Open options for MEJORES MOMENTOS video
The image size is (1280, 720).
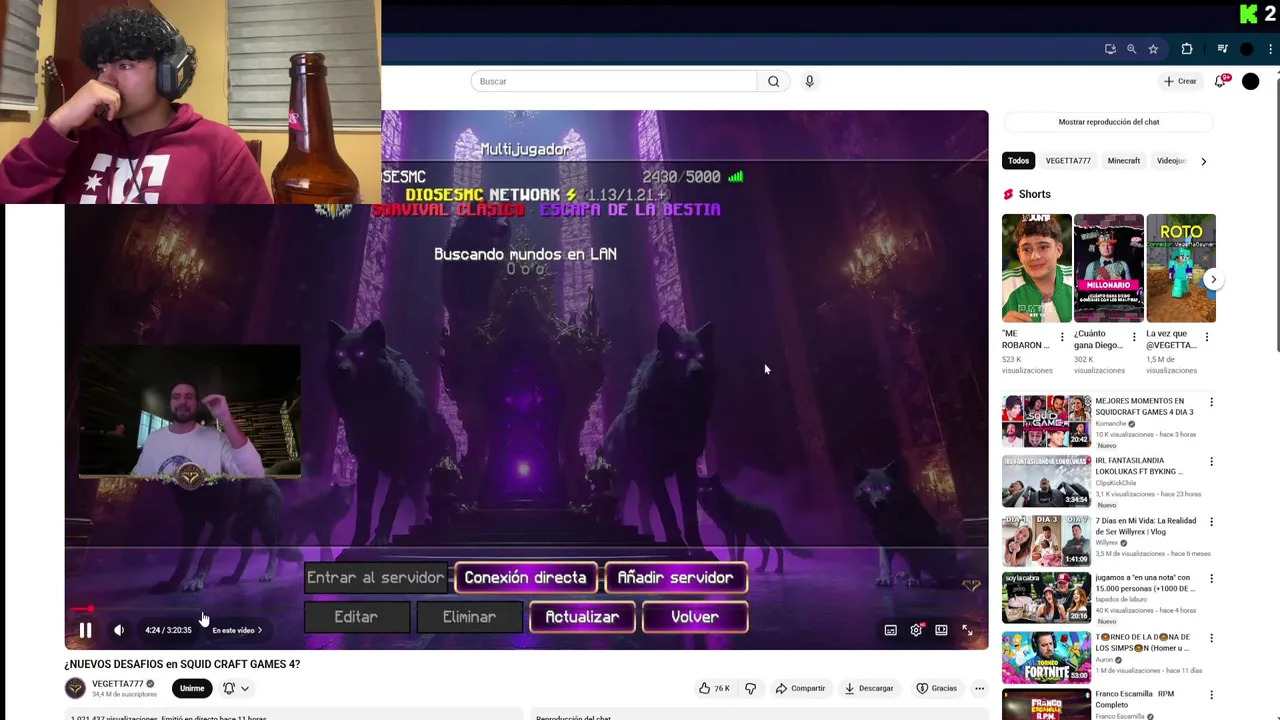(1211, 402)
